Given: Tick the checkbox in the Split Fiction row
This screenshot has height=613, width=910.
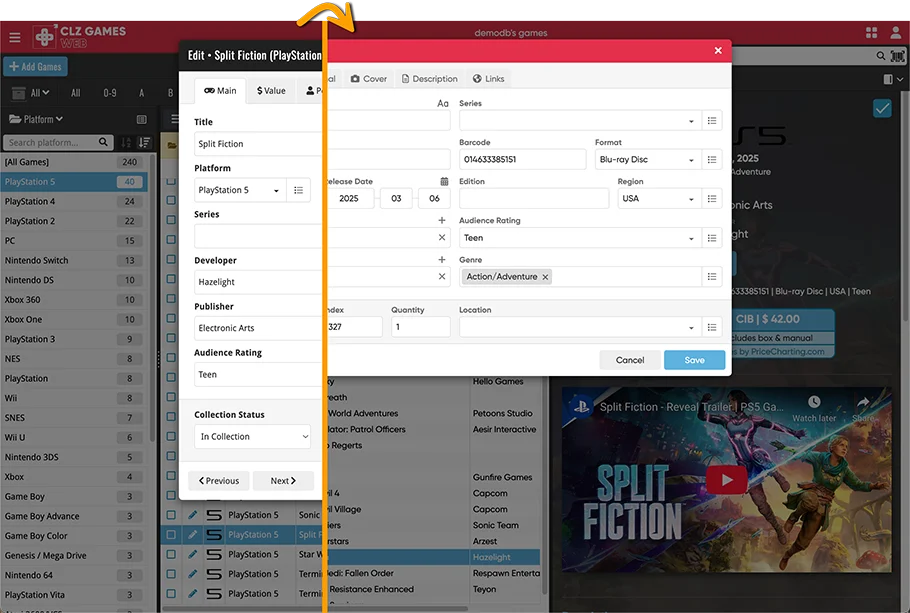Looking at the screenshot, I should 171,535.
